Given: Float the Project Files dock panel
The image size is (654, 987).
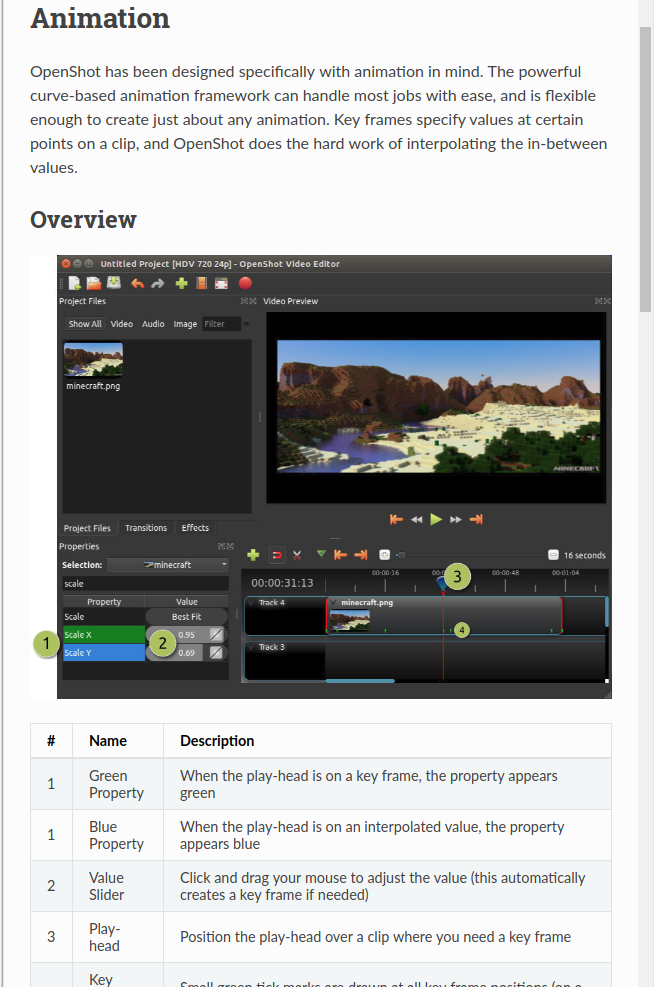Looking at the screenshot, I should point(244,301).
